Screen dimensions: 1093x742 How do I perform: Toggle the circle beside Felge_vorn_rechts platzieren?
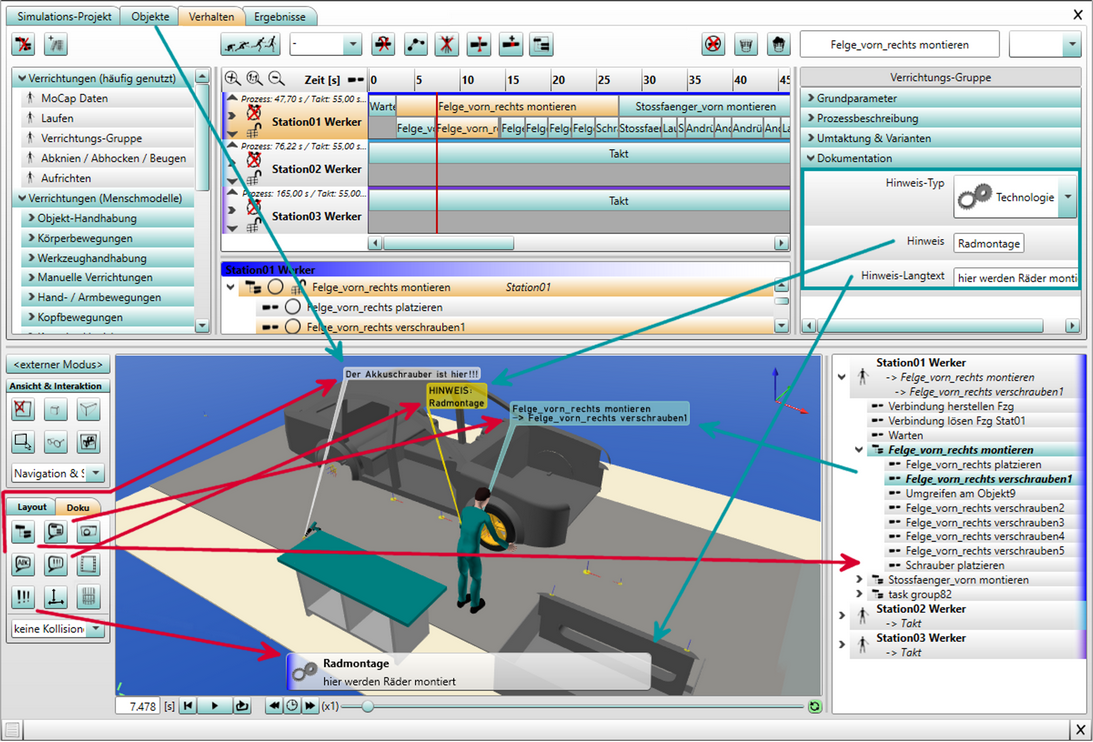[x=292, y=307]
